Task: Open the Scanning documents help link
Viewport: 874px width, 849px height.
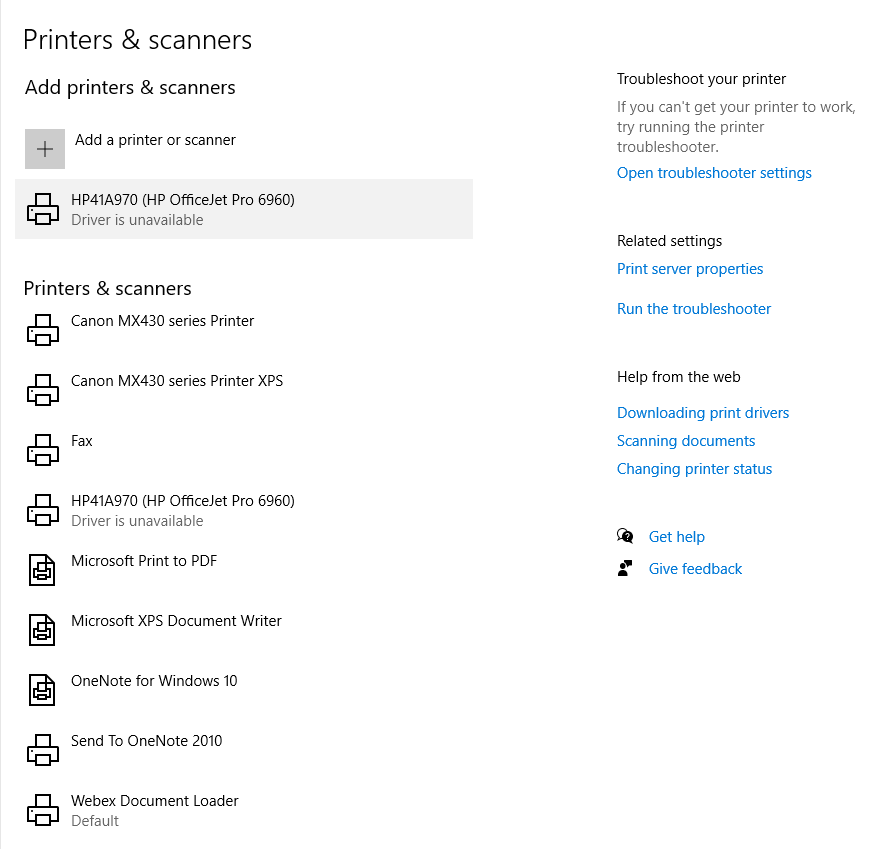Action: tap(686, 441)
